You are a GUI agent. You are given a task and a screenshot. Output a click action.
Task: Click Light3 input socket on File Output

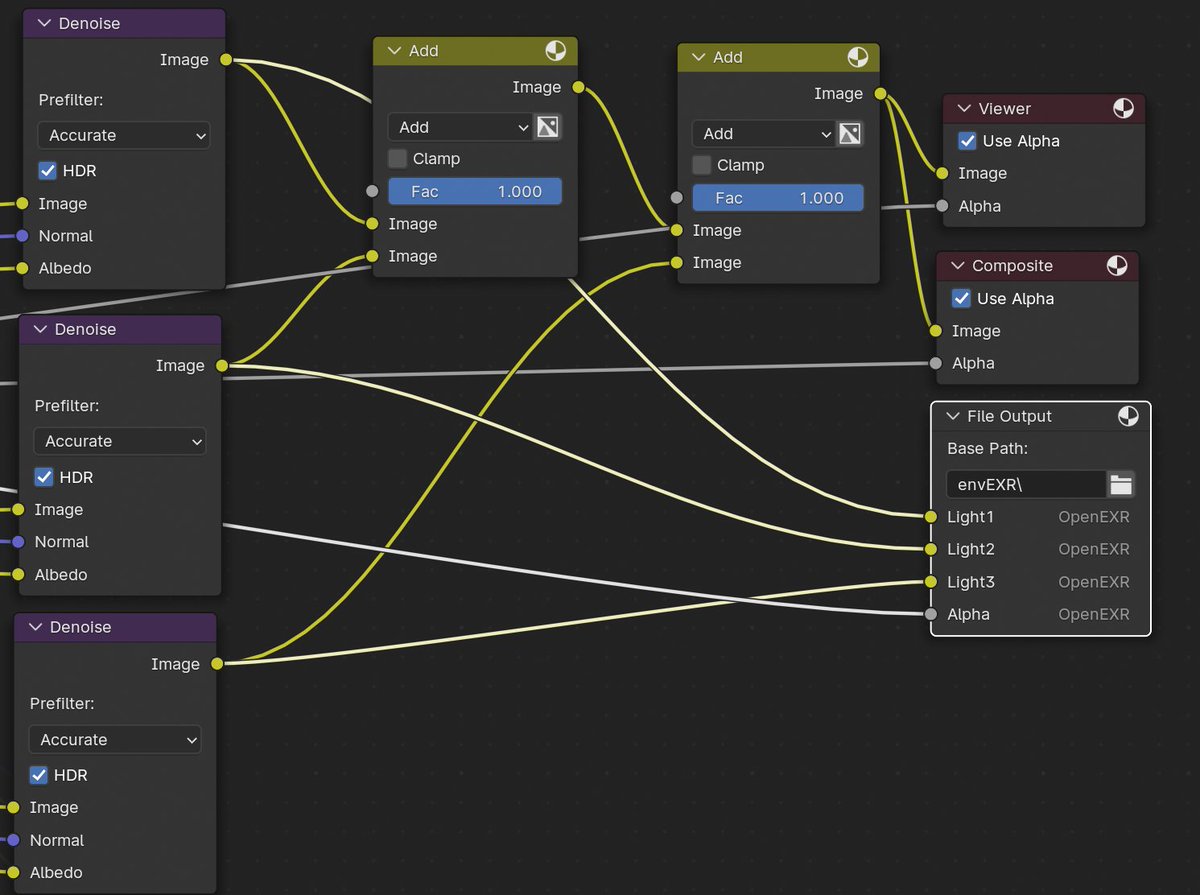point(931,582)
